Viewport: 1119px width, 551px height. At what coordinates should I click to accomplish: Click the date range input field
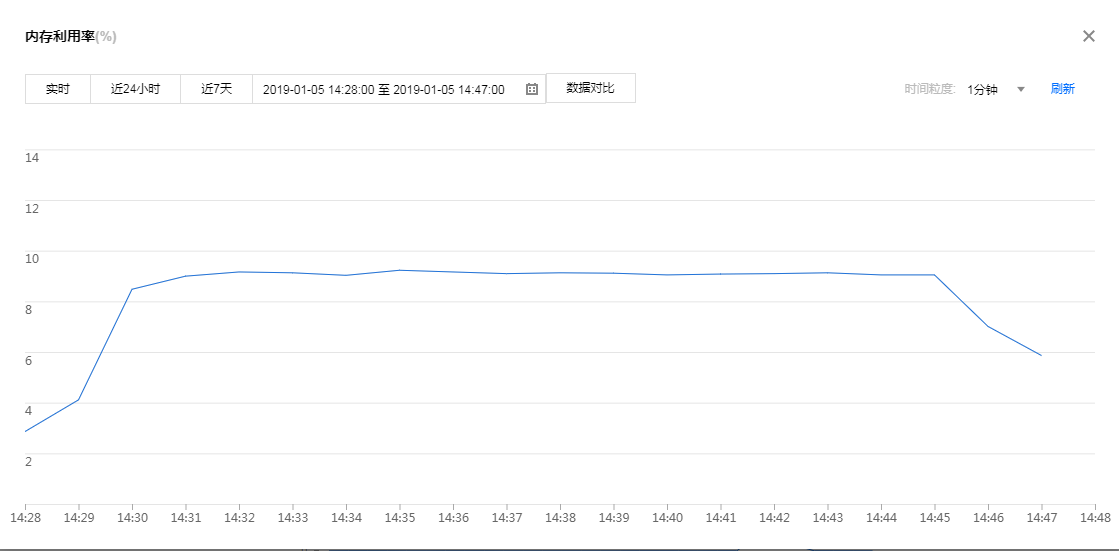[x=390, y=89]
